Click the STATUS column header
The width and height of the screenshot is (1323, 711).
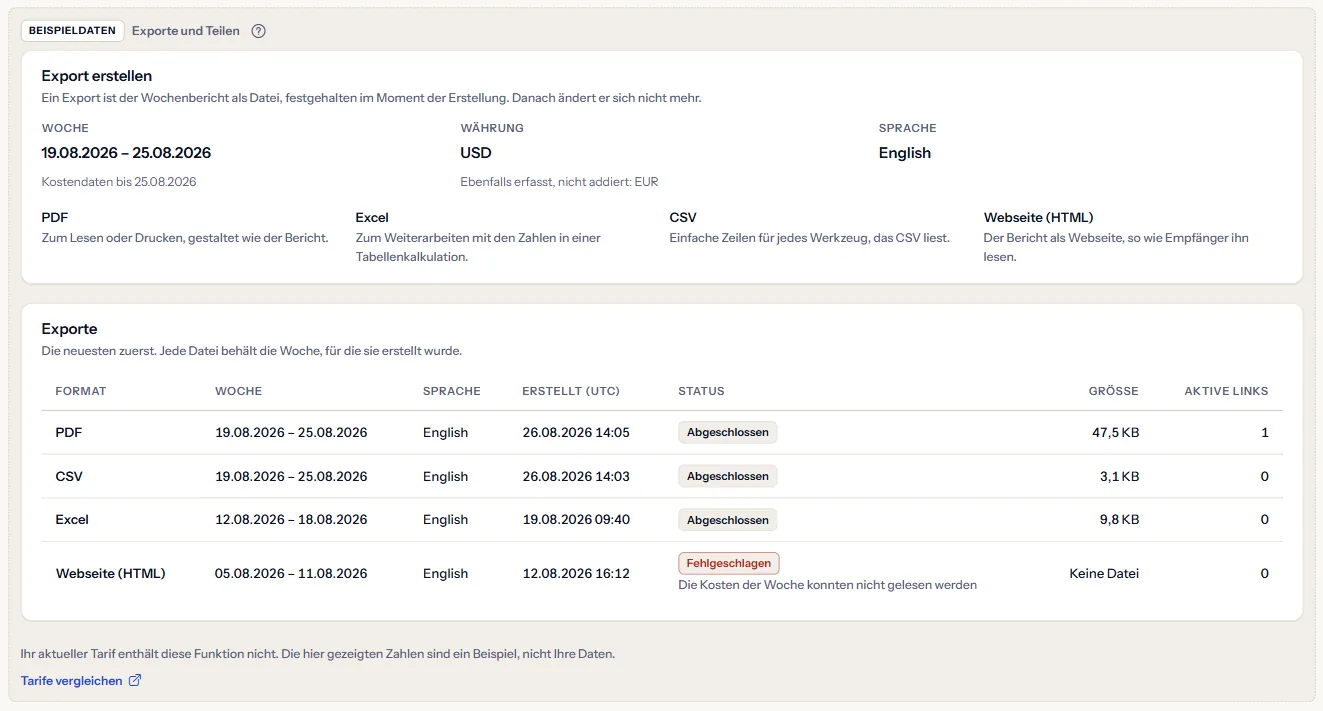pos(701,391)
